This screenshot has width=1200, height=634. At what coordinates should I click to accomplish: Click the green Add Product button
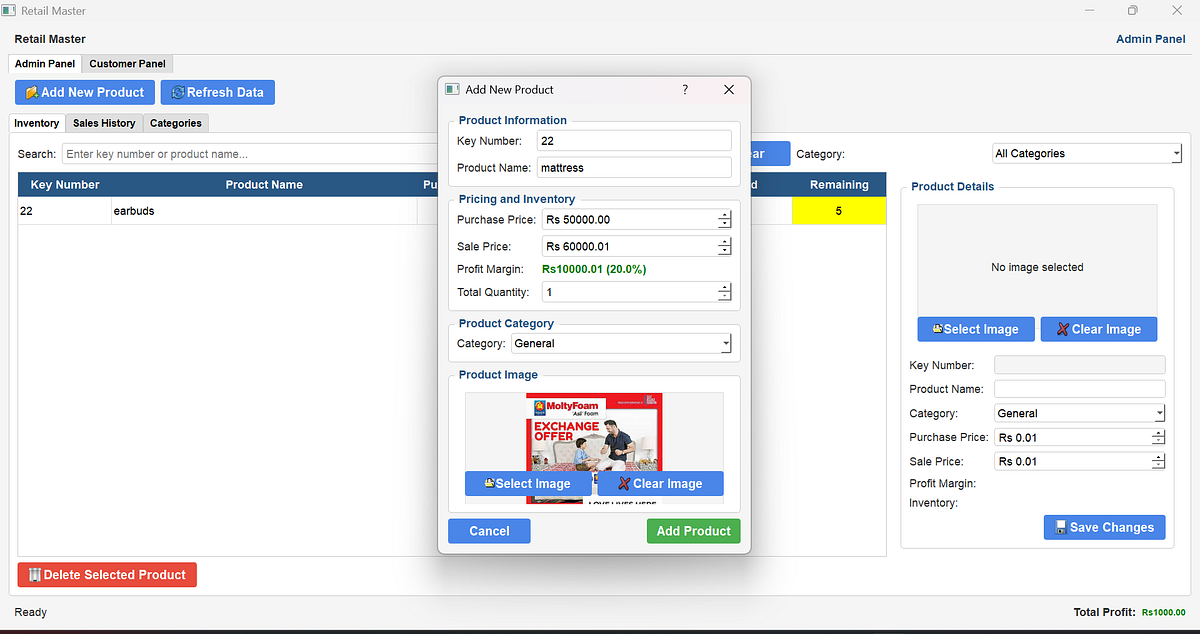tap(693, 531)
